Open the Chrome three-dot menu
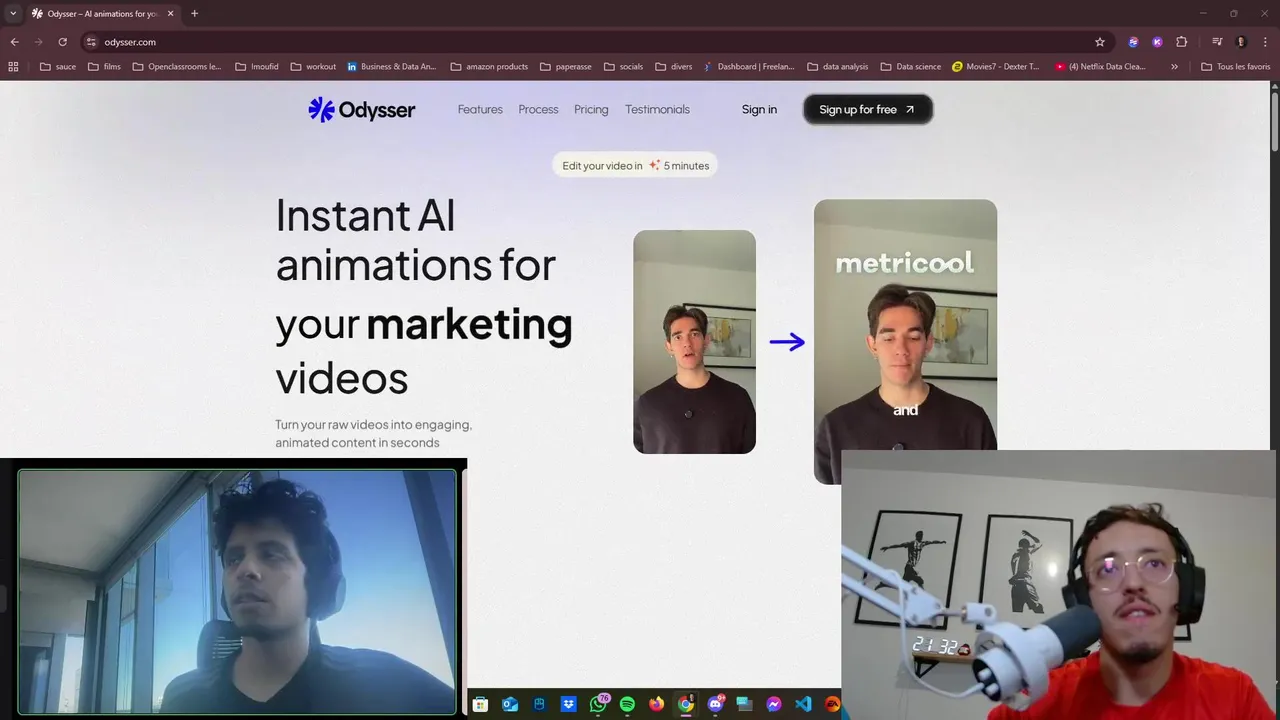 pos(1264,42)
